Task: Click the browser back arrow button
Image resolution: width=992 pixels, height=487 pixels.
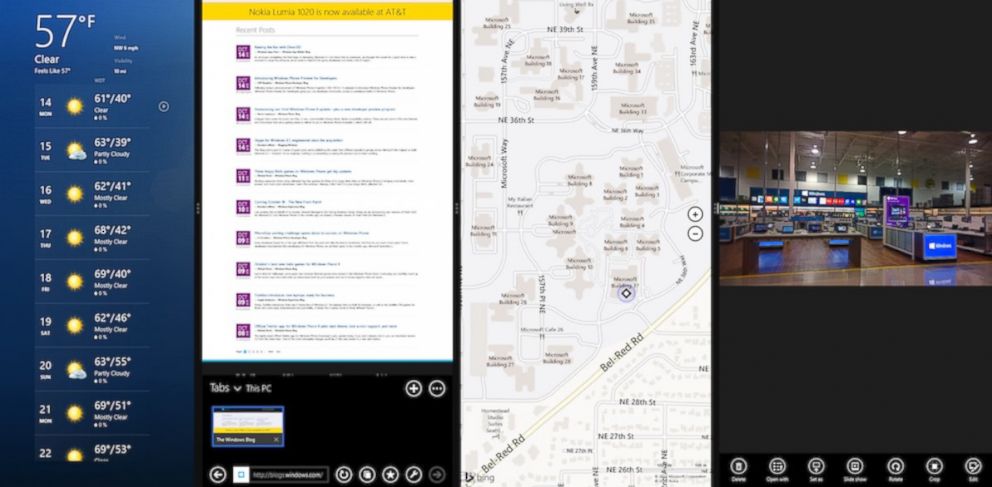Action: pyautogui.click(x=218, y=474)
